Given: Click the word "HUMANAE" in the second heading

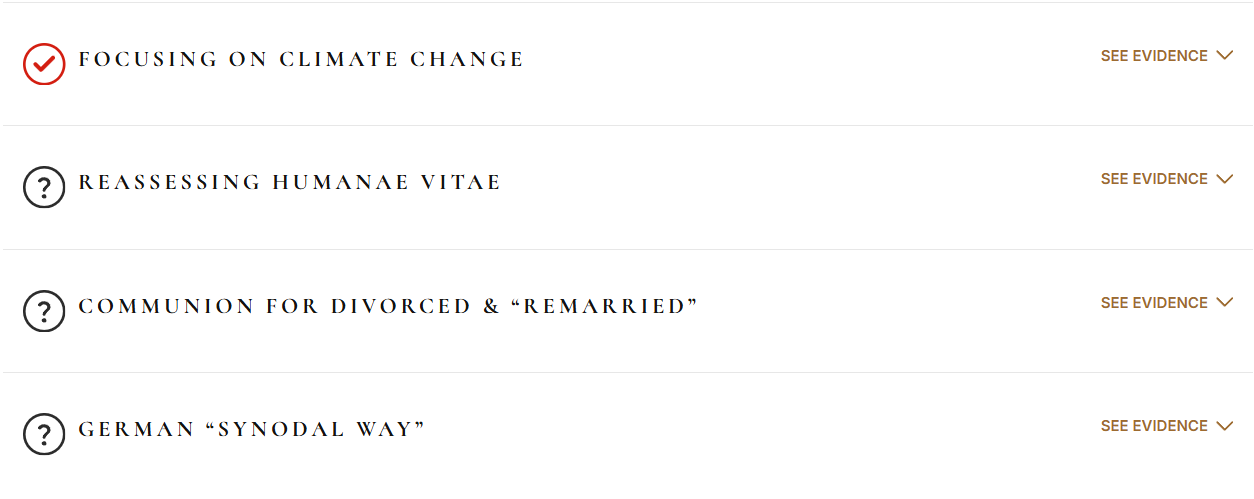Looking at the screenshot, I should [x=340, y=183].
